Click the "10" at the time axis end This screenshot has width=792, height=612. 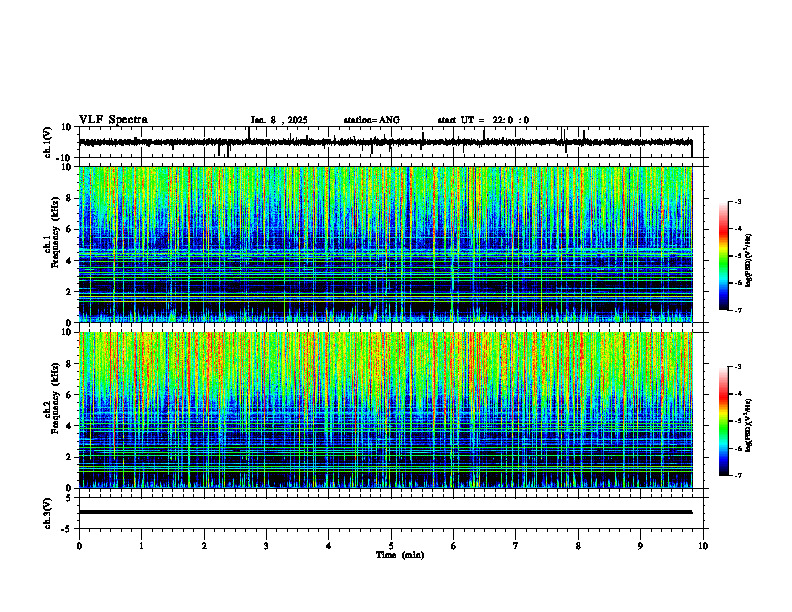[703, 546]
